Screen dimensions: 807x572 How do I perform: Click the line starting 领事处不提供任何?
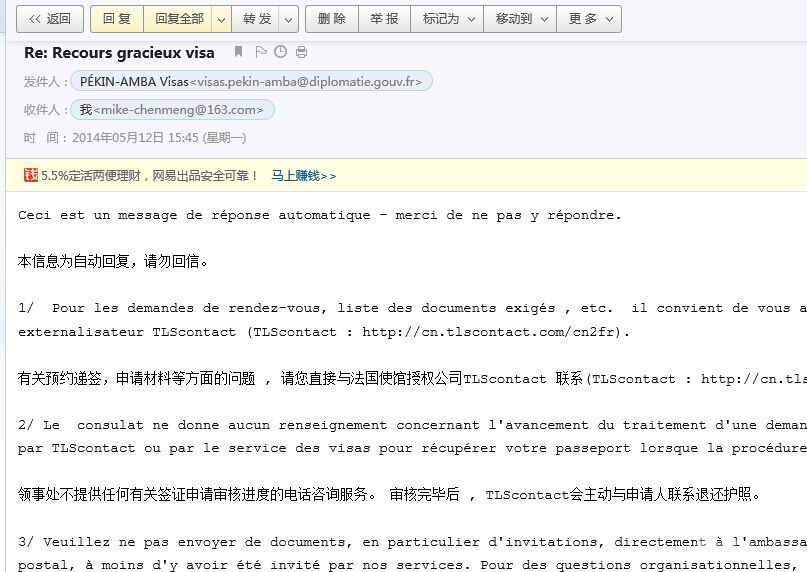point(389,495)
